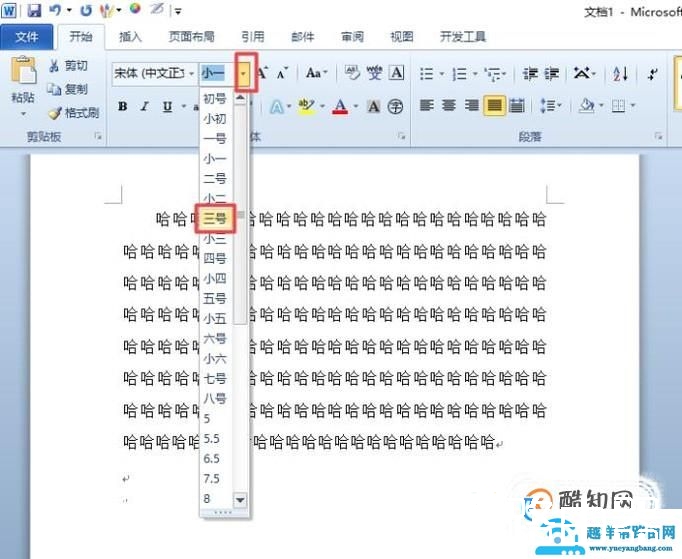Click the Undo arrow icon
The width and height of the screenshot is (682, 559).
(x=55, y=10)
